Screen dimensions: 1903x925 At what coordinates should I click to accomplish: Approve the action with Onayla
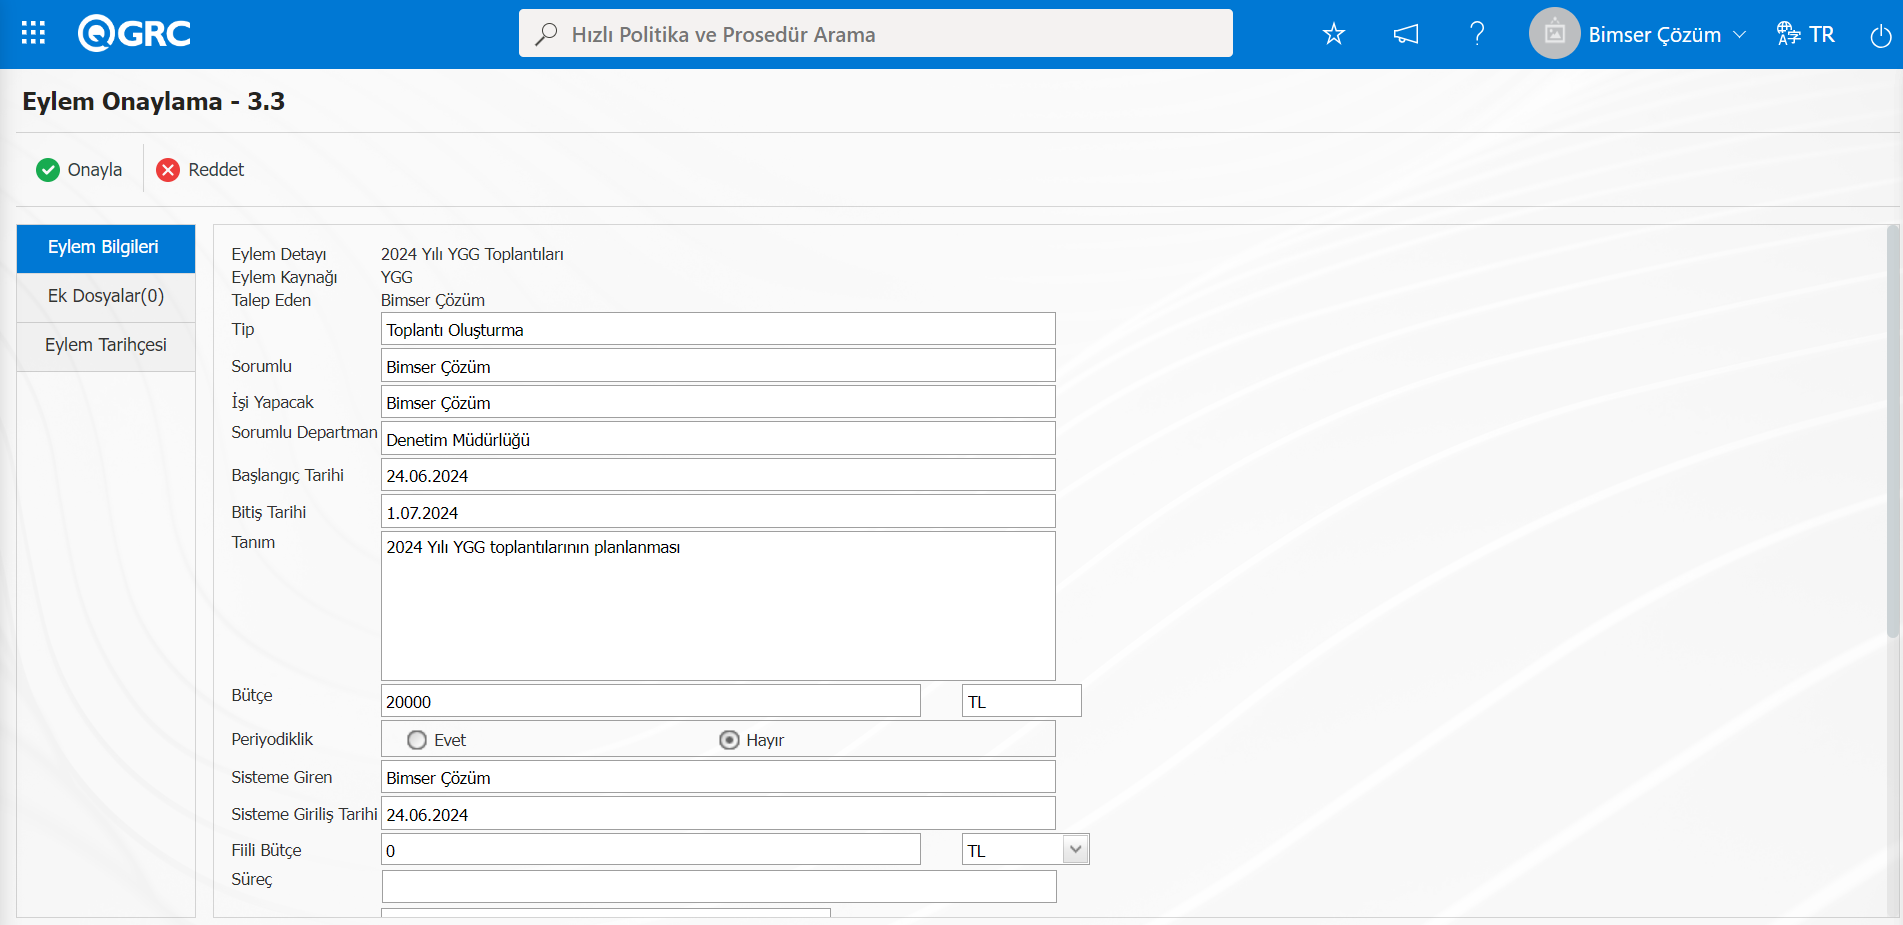[79, 170]
